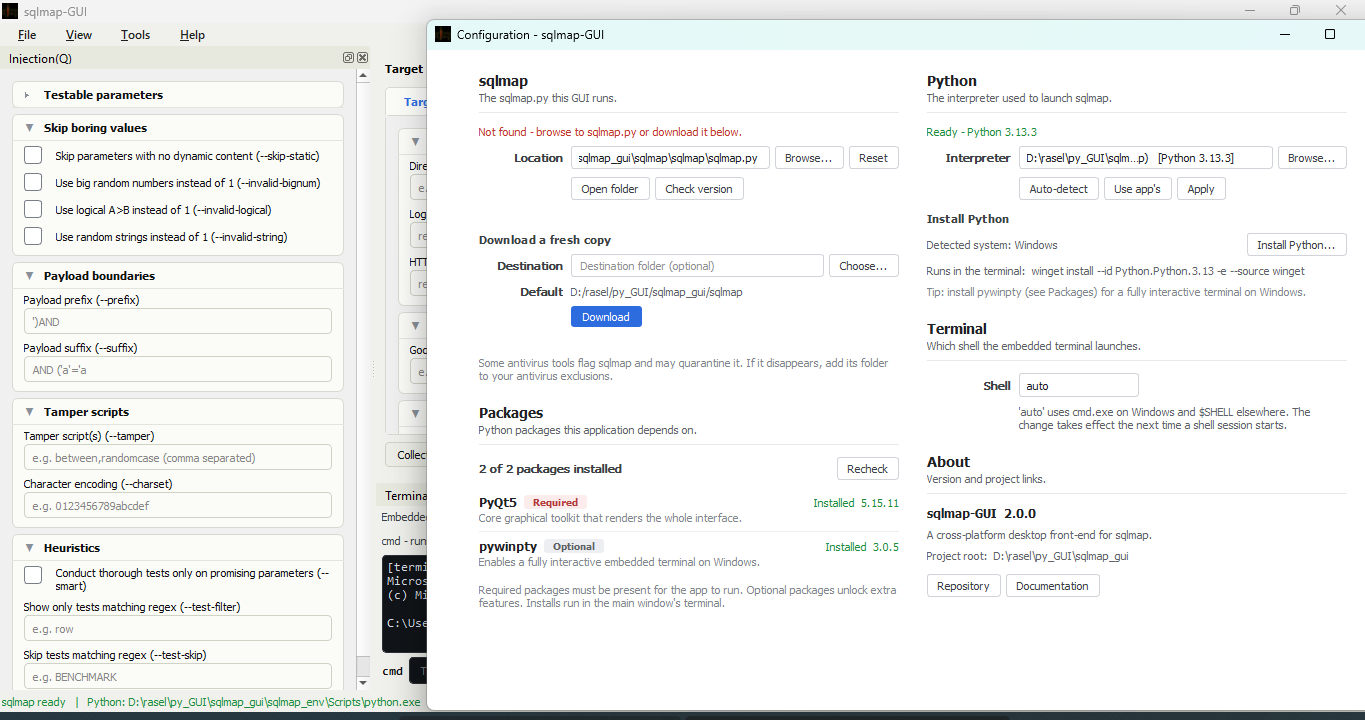Auto-detect the Python interpreter

[1059, 189]
